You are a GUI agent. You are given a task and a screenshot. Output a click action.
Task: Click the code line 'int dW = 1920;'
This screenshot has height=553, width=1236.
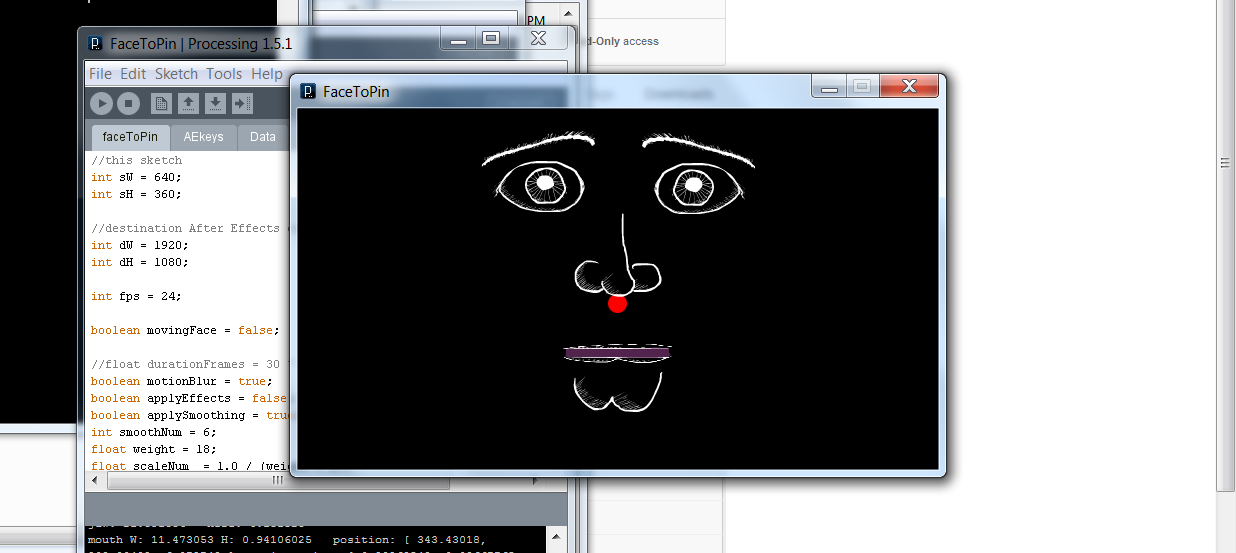click(x=140, y=245)
